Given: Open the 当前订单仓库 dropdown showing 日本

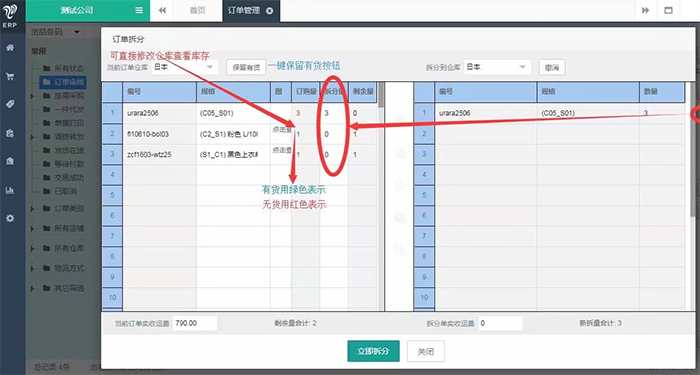Looking at the screenshot, I should [184, 67].
